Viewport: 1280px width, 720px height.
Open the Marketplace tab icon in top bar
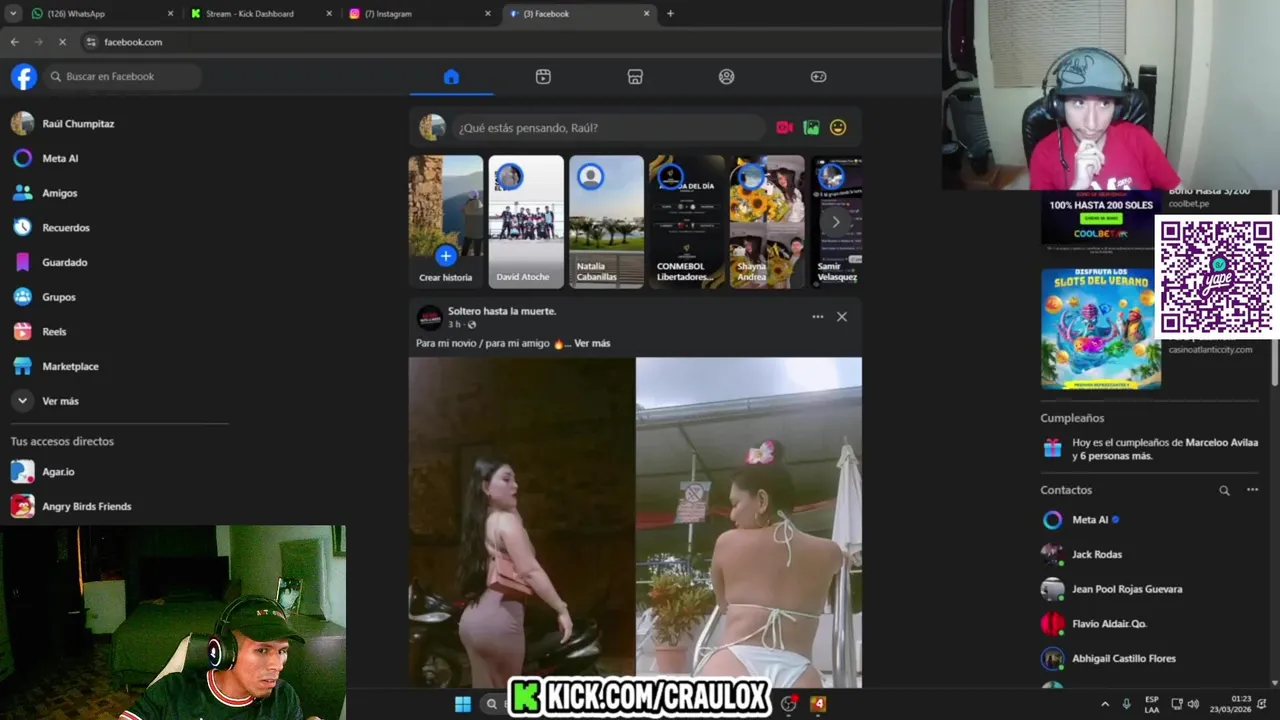635,77
